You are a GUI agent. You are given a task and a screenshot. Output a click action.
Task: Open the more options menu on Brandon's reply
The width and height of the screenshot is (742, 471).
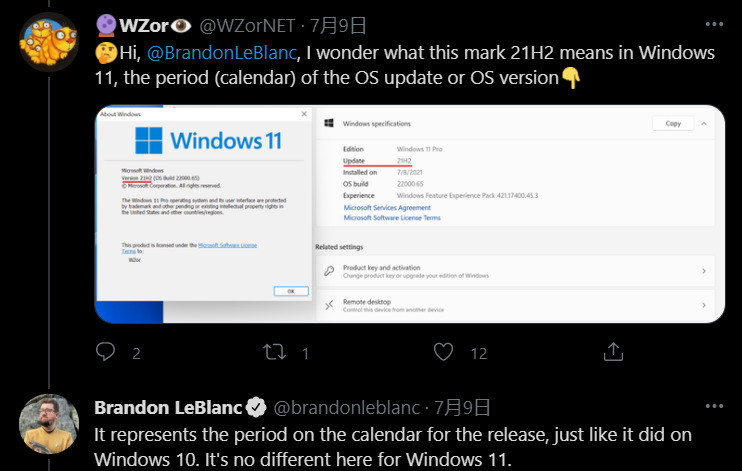coord(714,407)
